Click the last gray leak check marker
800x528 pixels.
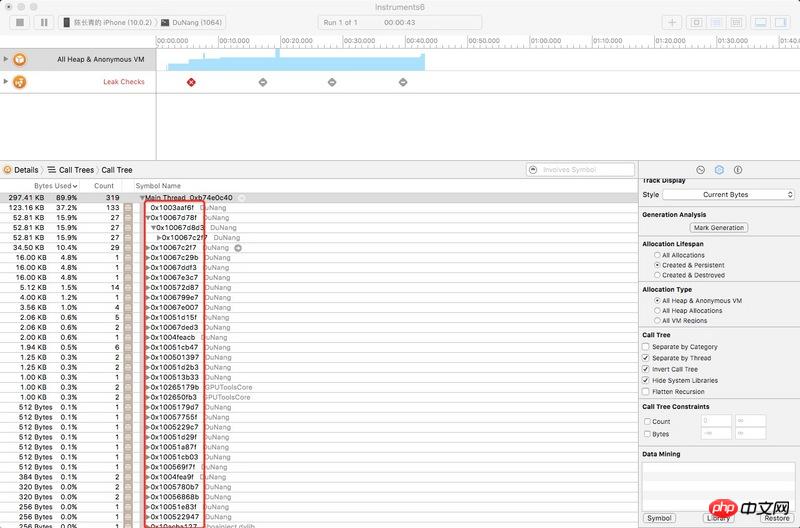point(403,82)
